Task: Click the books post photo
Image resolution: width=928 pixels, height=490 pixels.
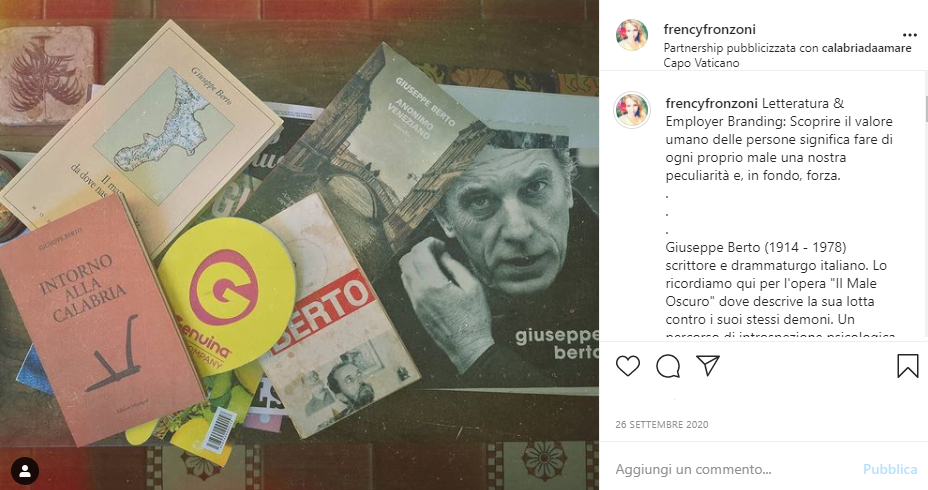Action: point(299,245)
